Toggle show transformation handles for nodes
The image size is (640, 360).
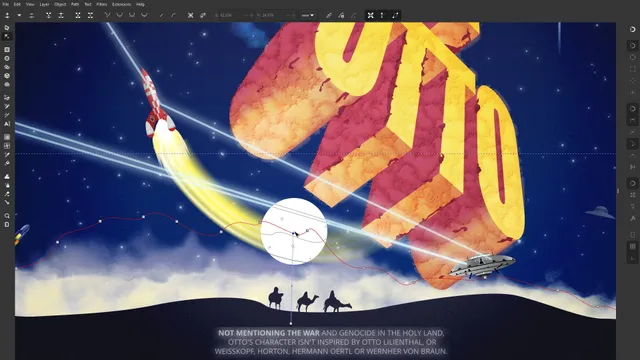(x=371, y=16)
